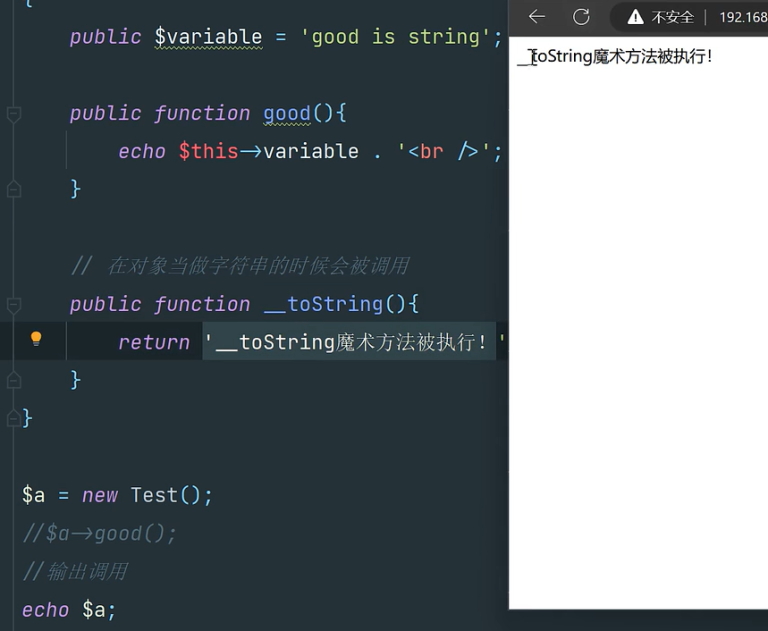
Task: Place cursor on $variable property declaration
Action: (207, 37)
